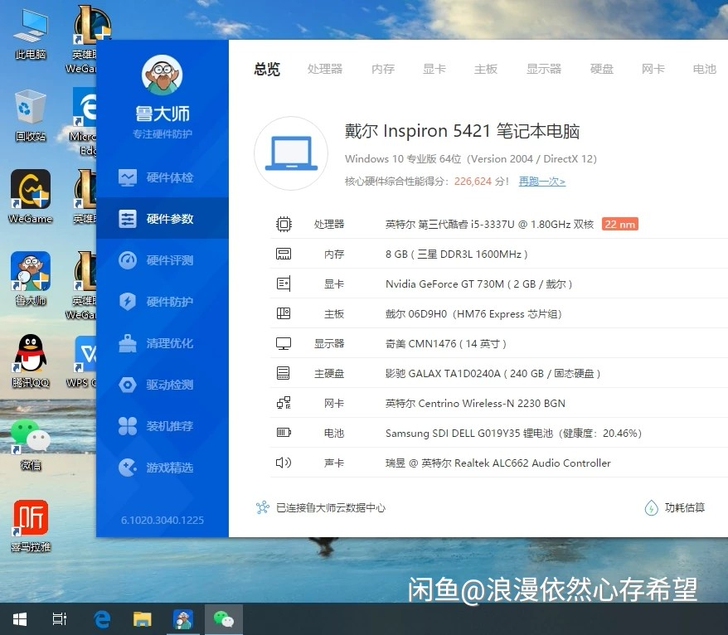Click the 影驰 GALAX TA1D0240A disk text
Image resolution: width=728 pixels, height=635 pixels.
click(x=493, y=373)
